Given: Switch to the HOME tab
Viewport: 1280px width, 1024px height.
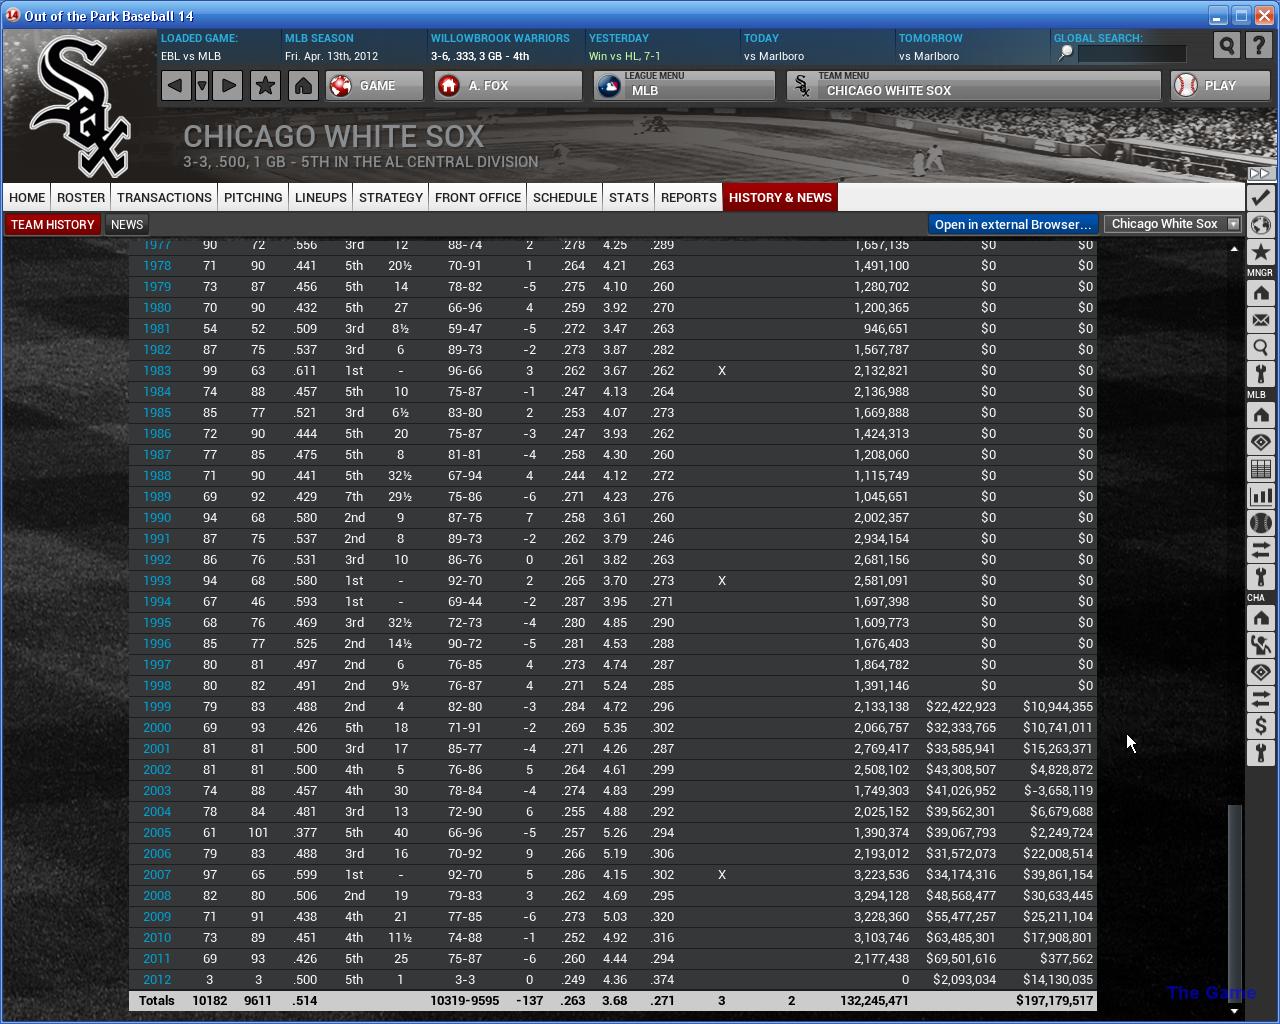Looking at the screenshot, I should 27,197.
